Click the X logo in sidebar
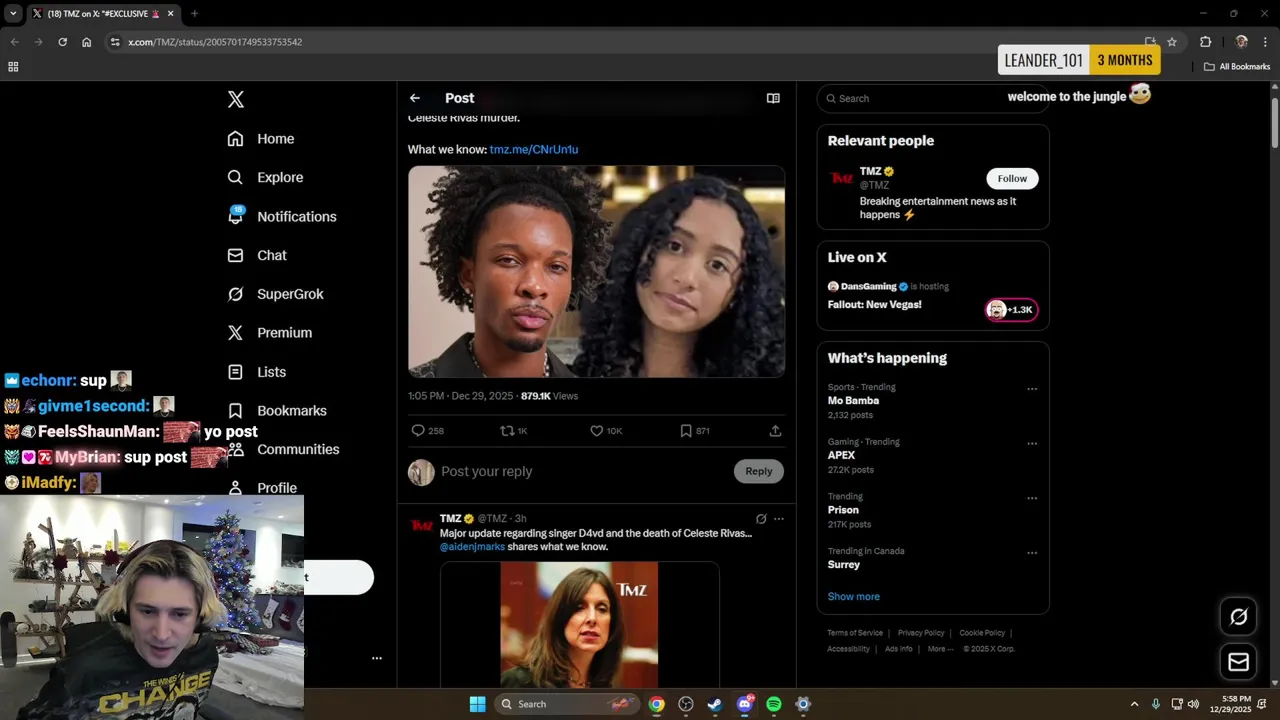This screenshot has height=720, width=1280. tap(235, 99)
